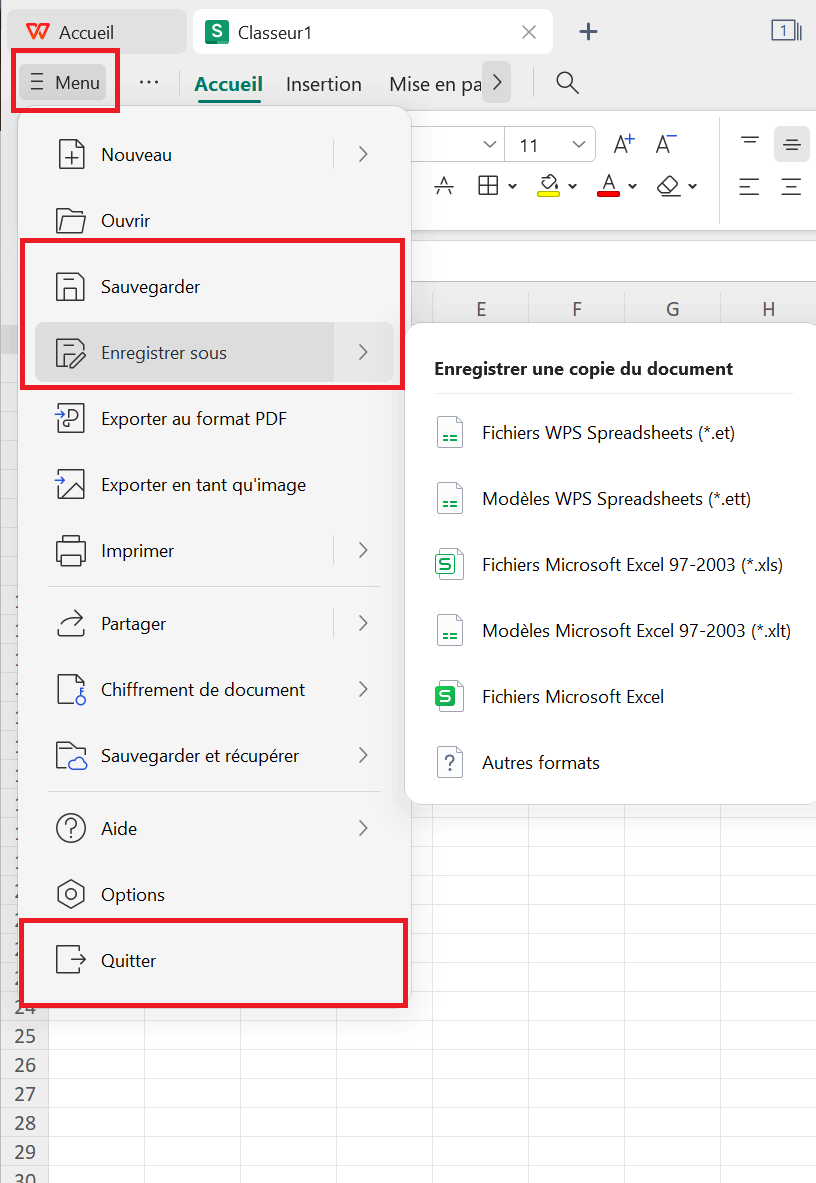Apply yellow fill color bucket

(548, 185)
